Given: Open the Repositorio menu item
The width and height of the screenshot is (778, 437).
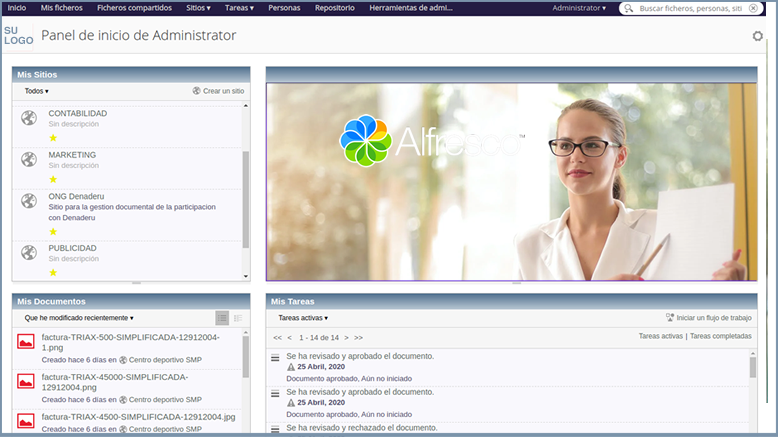Looking at the screenshot, I should click(335, 8).
